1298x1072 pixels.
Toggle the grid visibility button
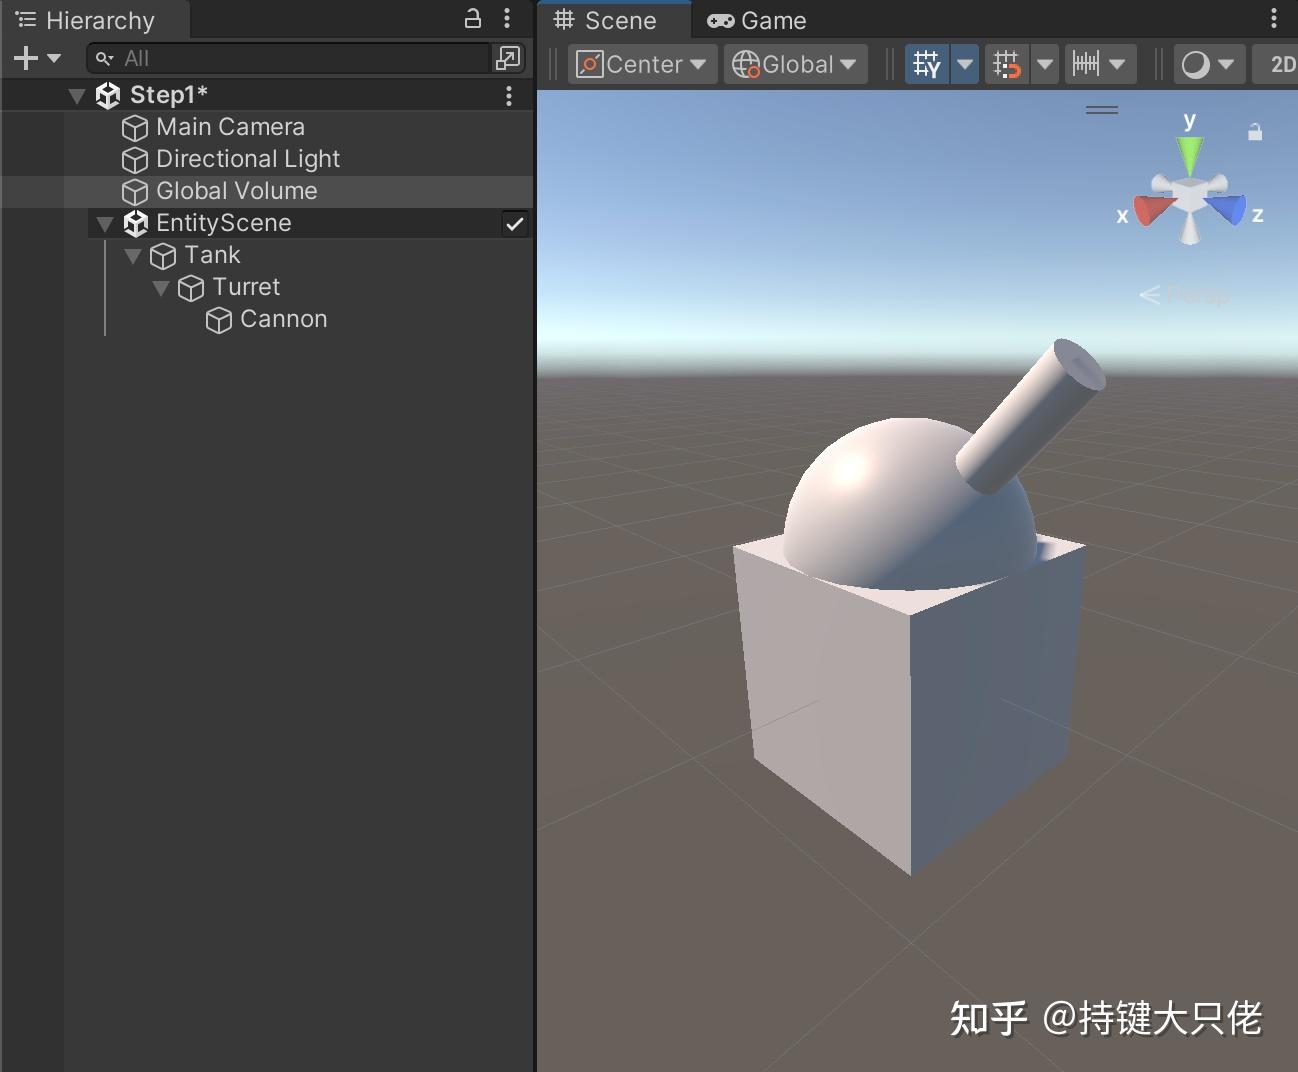(927, 65)
